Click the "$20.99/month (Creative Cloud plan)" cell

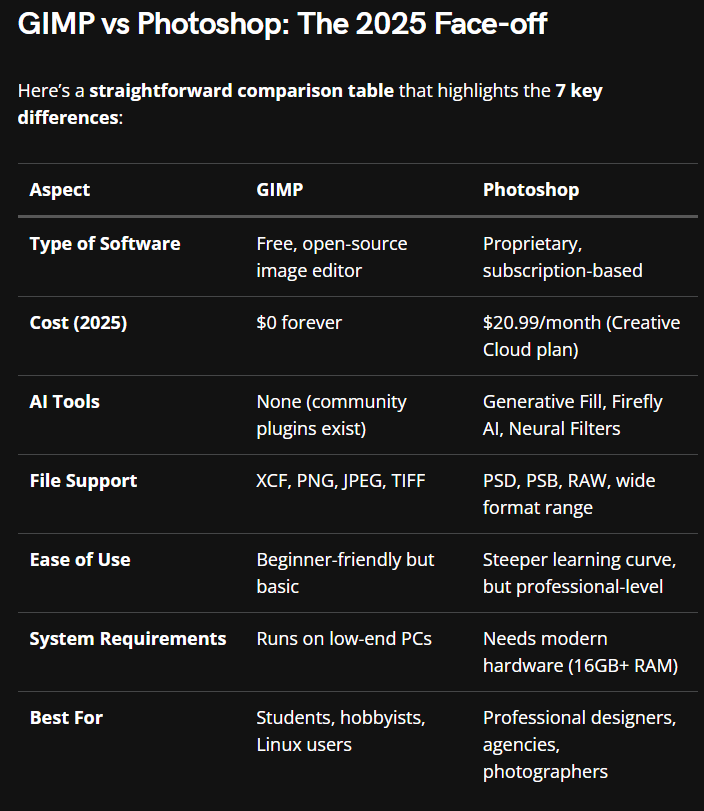coord(581,336)
